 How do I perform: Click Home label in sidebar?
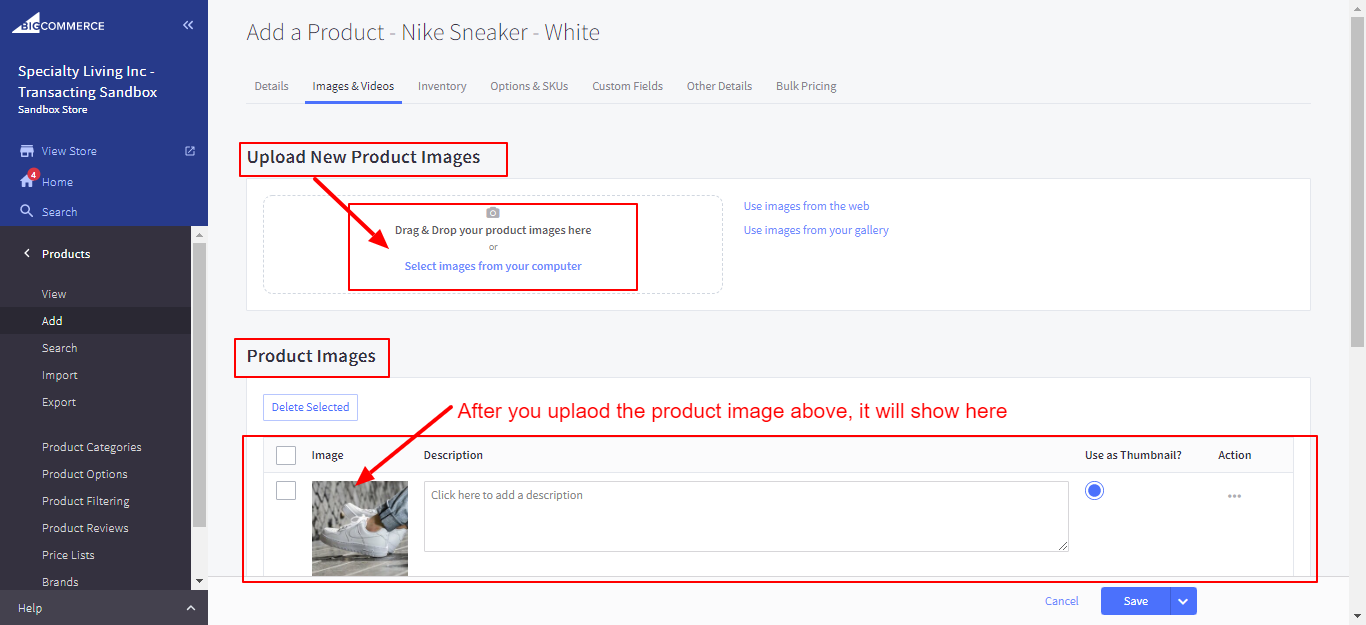click(x=57, y=182)
